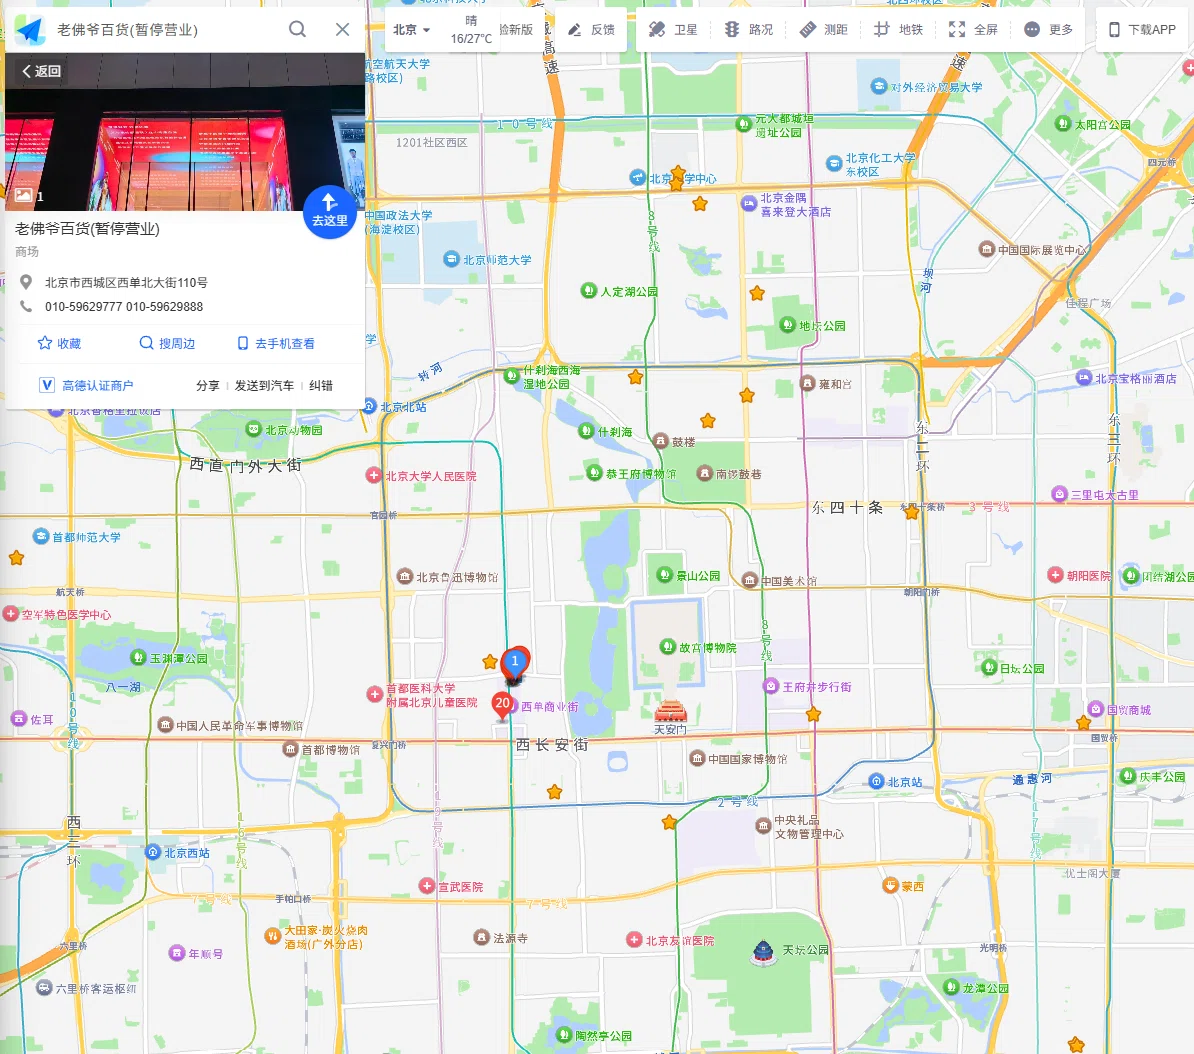Click the 地坛公园 park icon
Screen dimensions: 1194x1054
click(787, 325)
